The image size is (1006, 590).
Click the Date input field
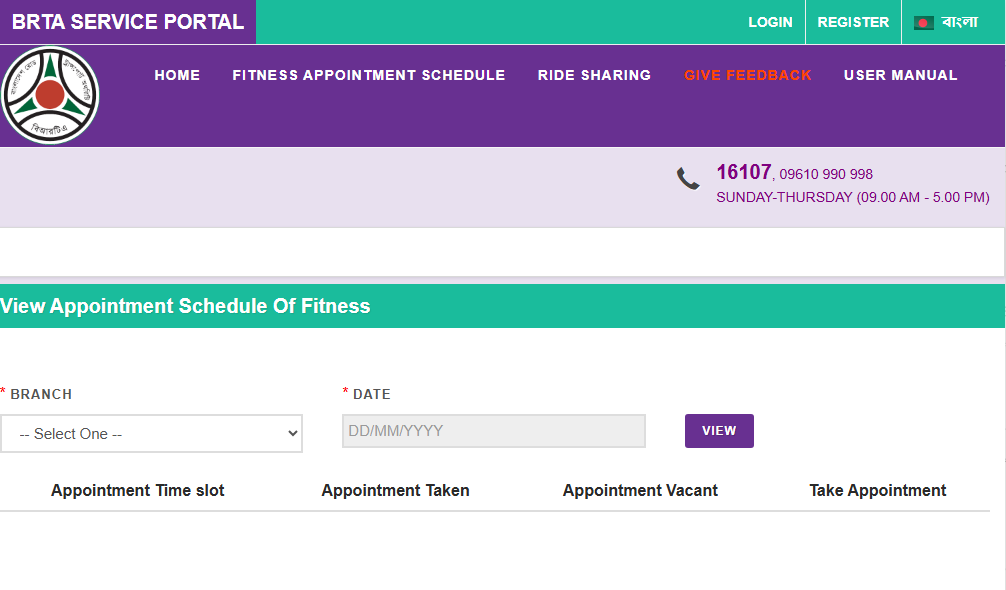[x=493, y=431]
